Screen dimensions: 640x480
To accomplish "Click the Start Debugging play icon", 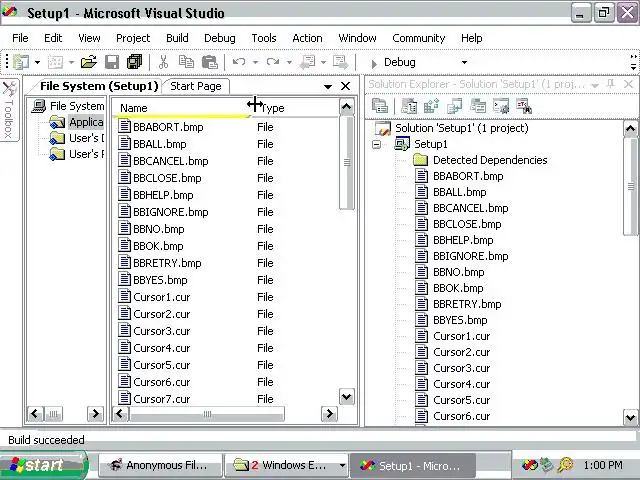I will pos(374,63).
